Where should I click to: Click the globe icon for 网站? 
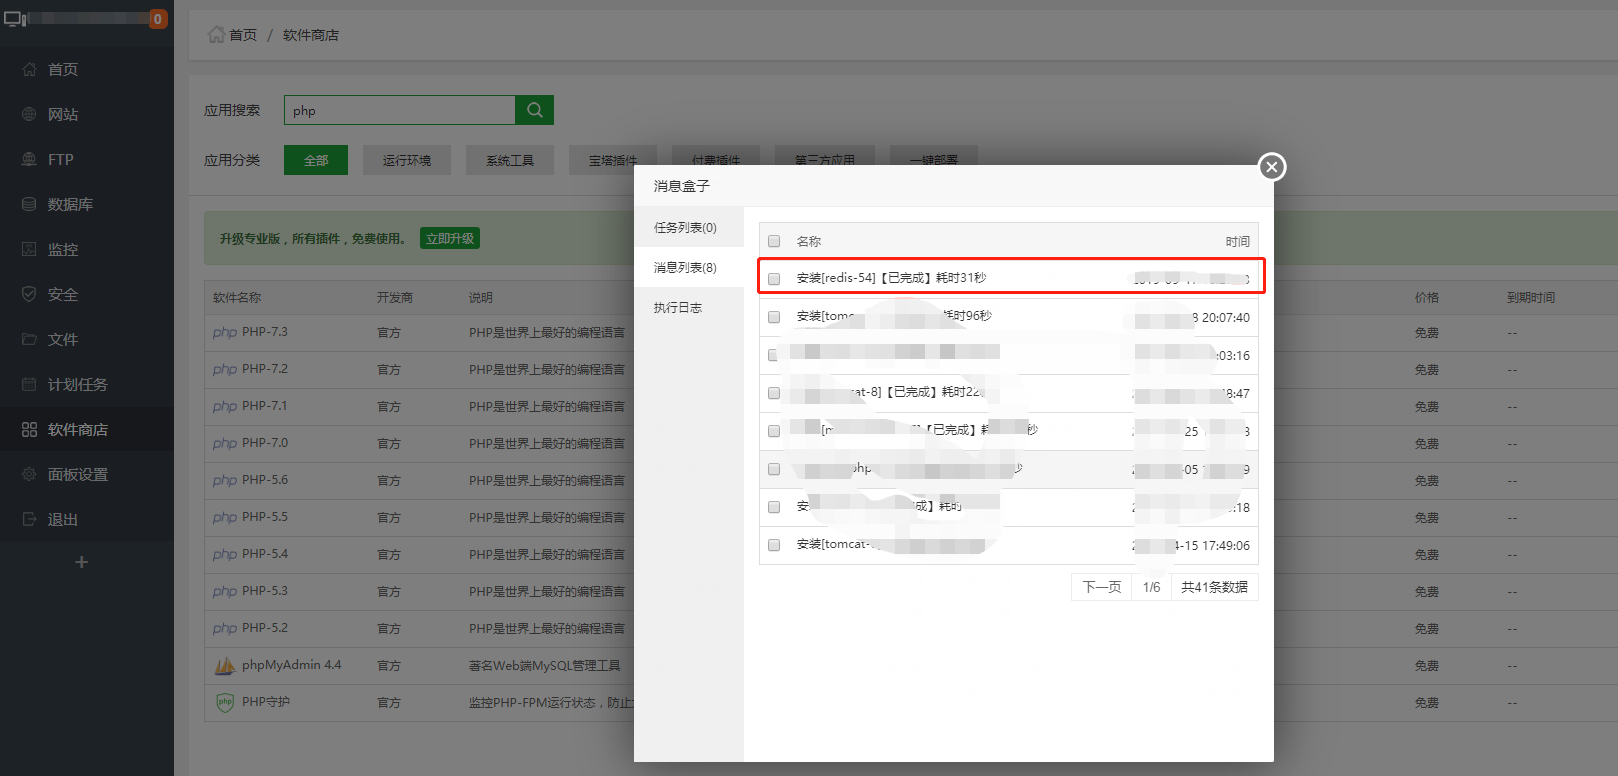click(x=29, y=114)
